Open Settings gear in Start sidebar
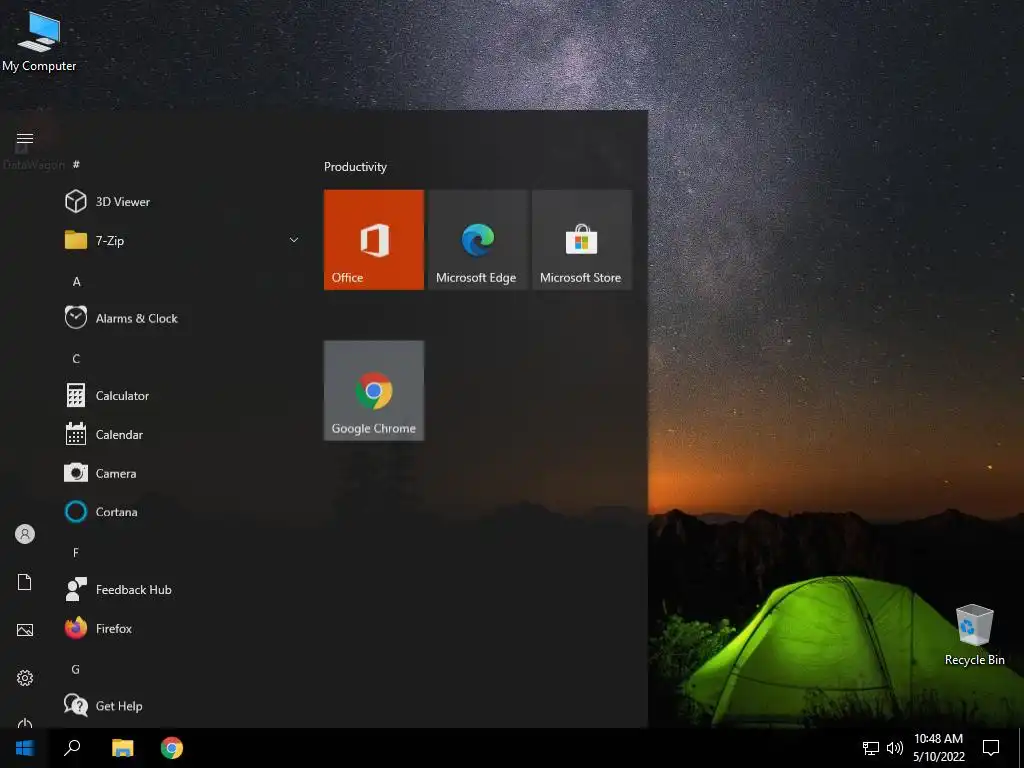 tap(25, 678)
